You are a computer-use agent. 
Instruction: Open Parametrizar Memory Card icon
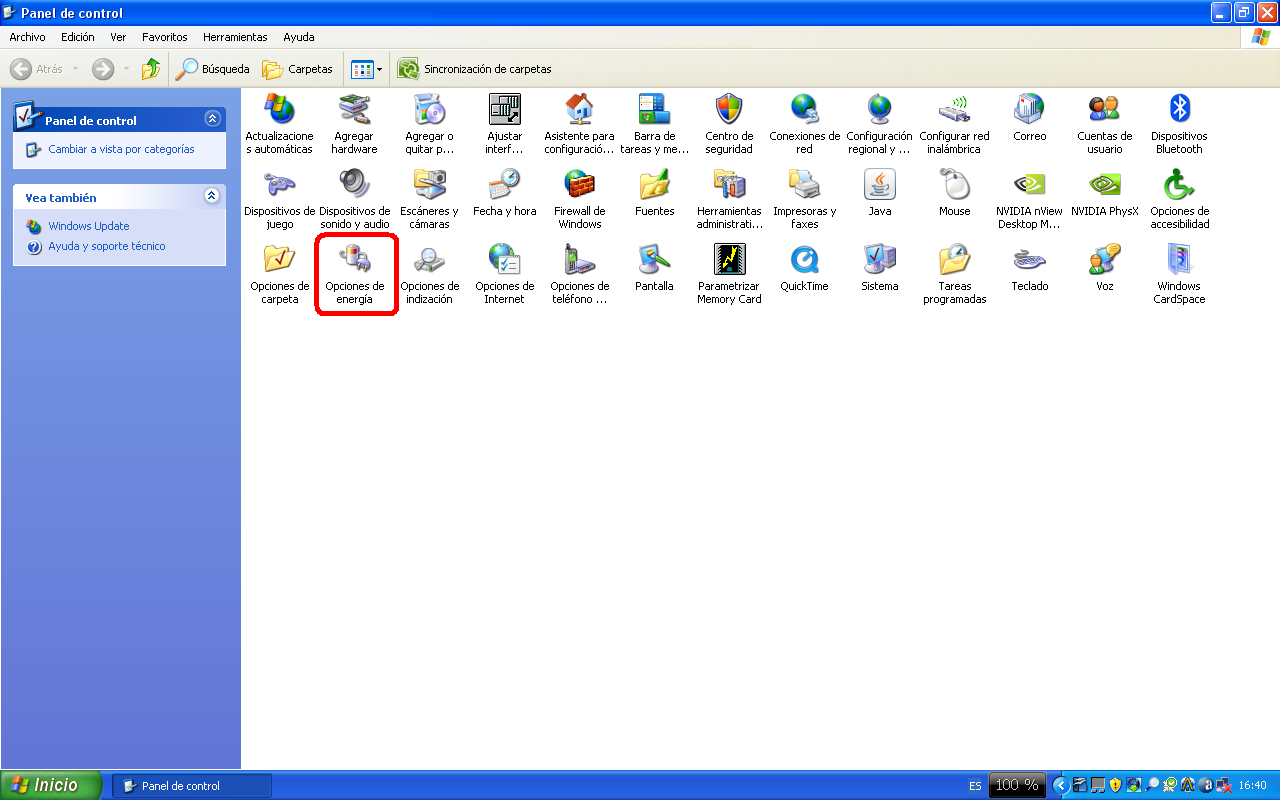(x=729, y=274)
